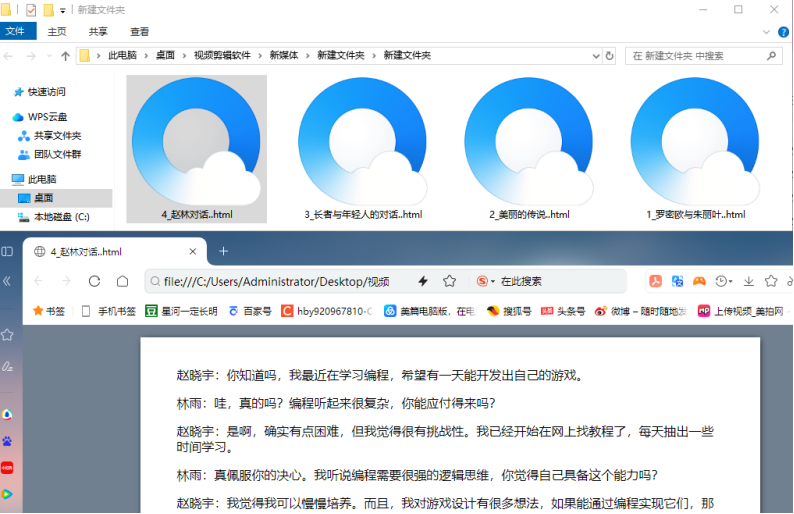Click the Explorer search magnifier icon
The height and width of the screenshot is (514, 794).
tap(771, 56)
